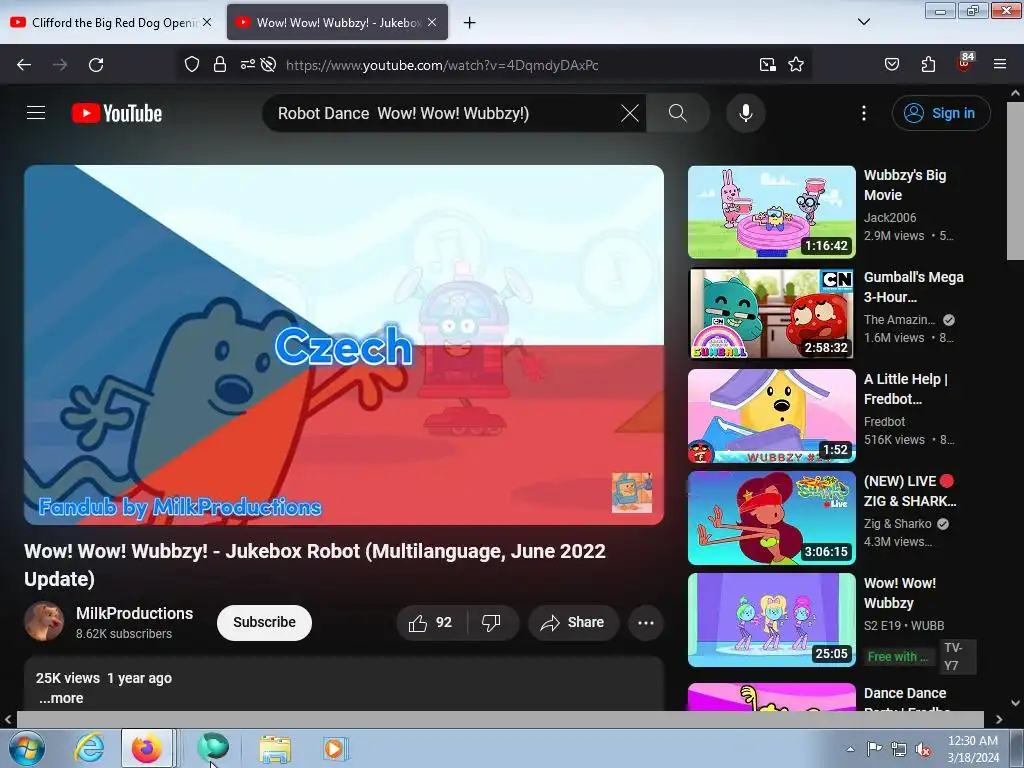Launch picture-in-picture from the address bar icon

767,65
